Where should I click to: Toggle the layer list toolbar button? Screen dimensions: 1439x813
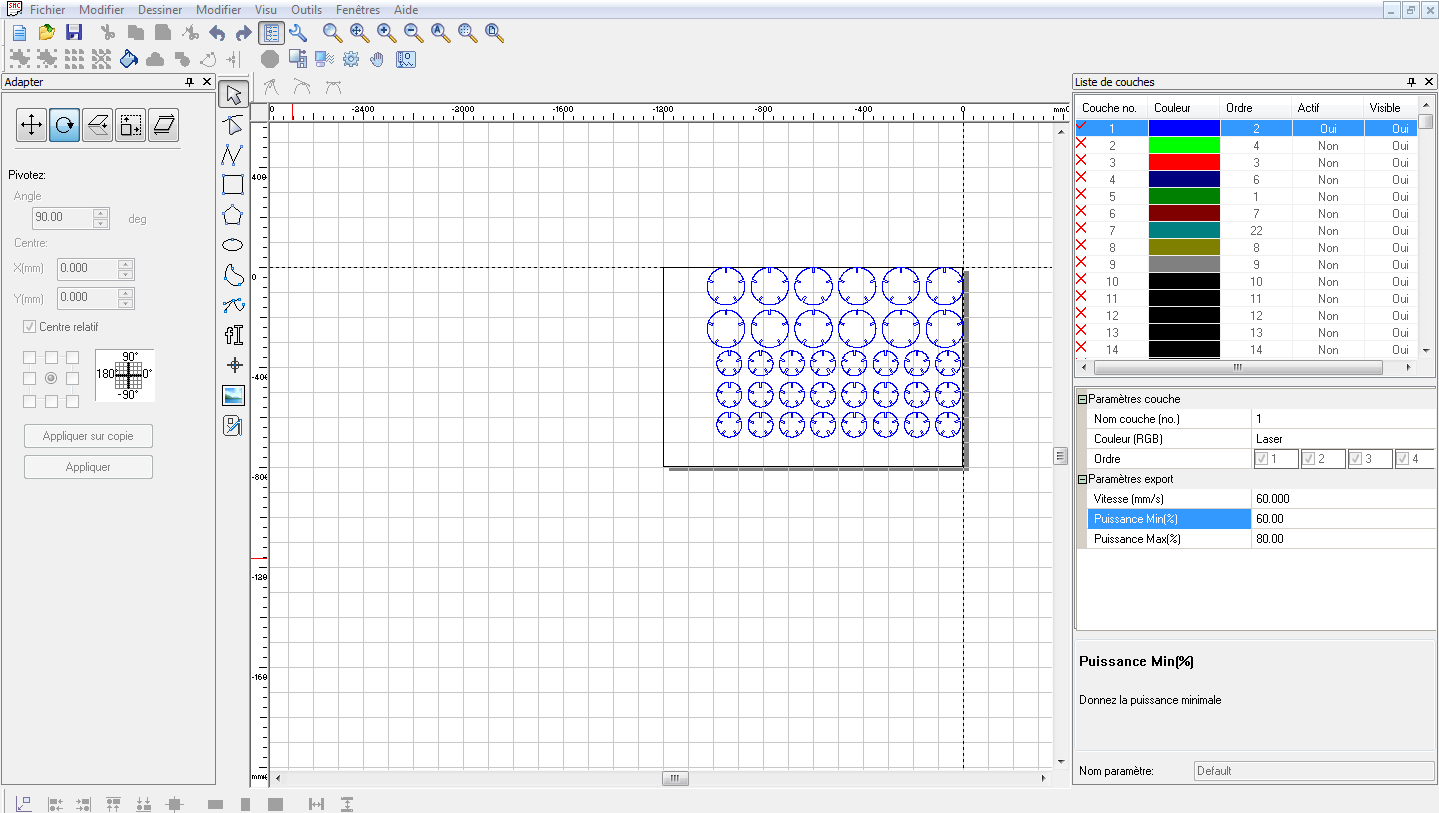click(271, 33)
